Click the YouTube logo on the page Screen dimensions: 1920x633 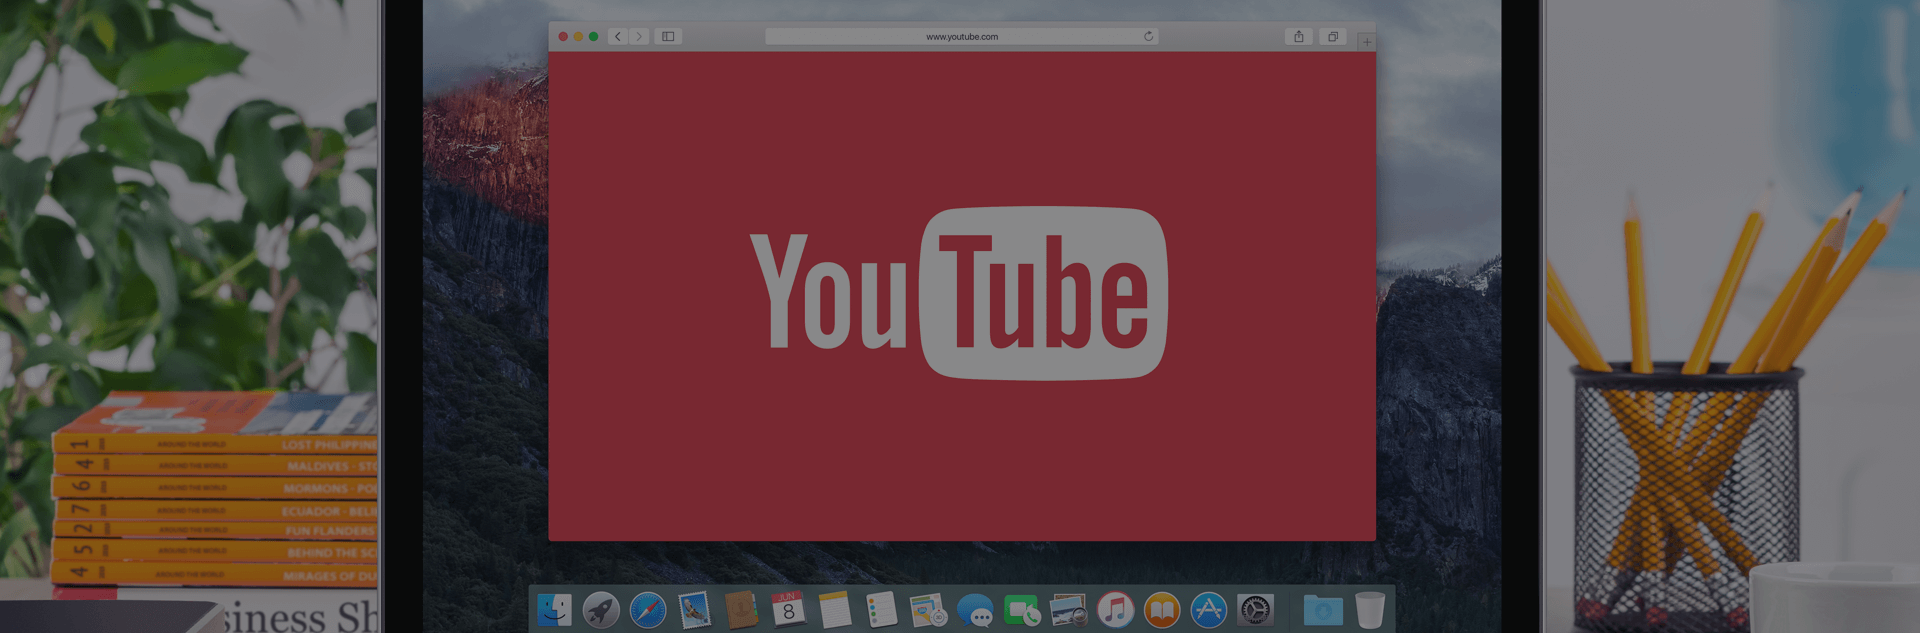click(959, 293)
